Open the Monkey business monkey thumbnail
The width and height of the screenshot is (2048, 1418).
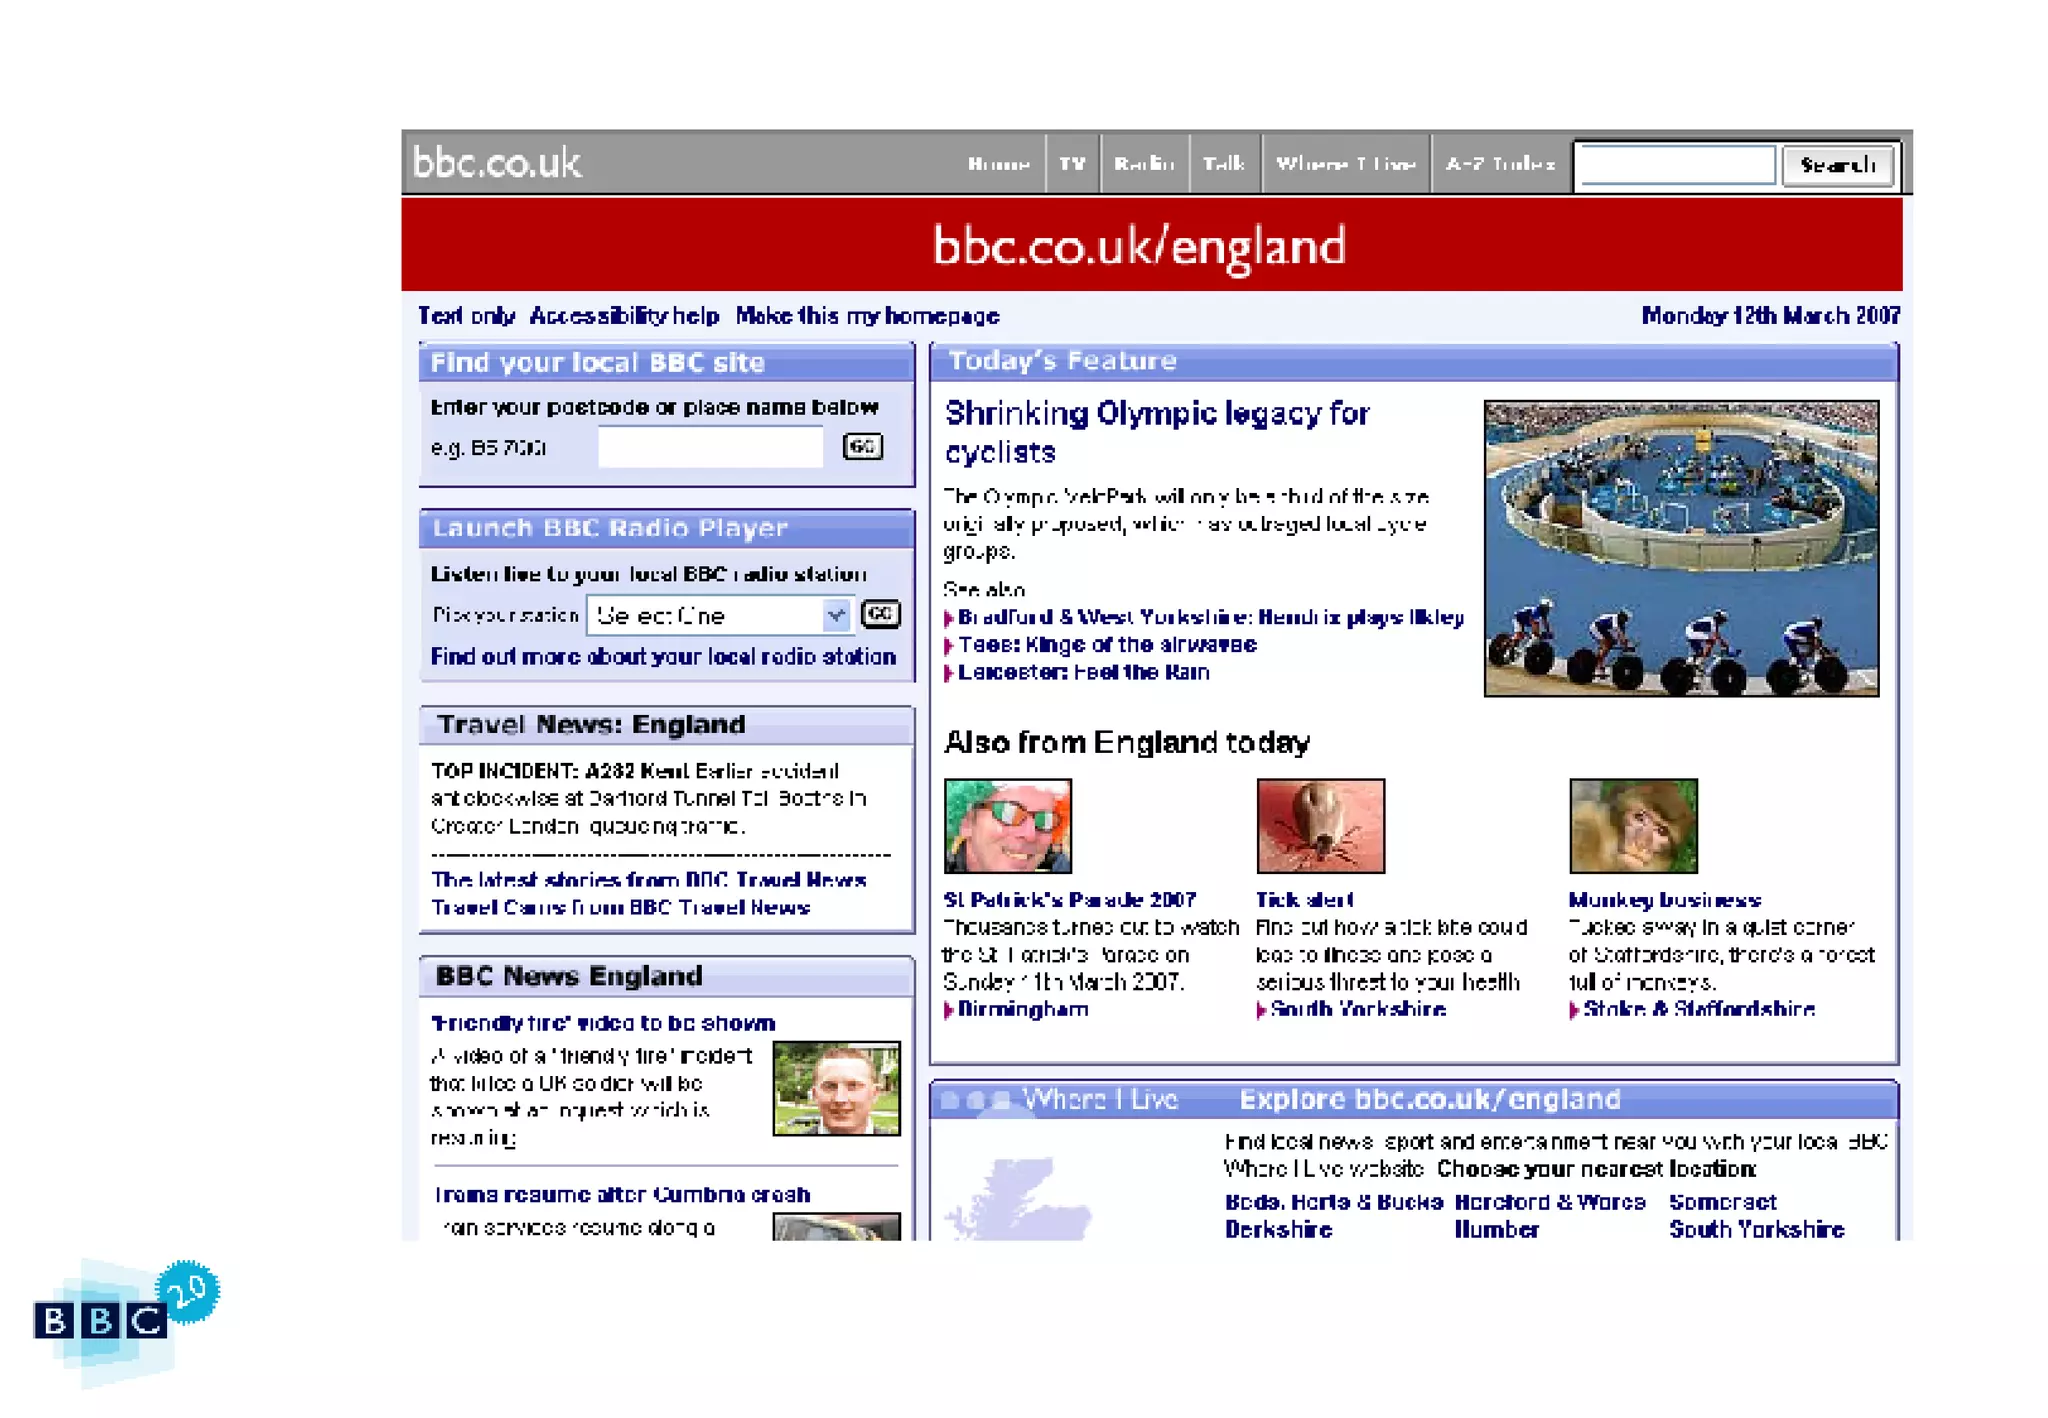coord(1633,825)
